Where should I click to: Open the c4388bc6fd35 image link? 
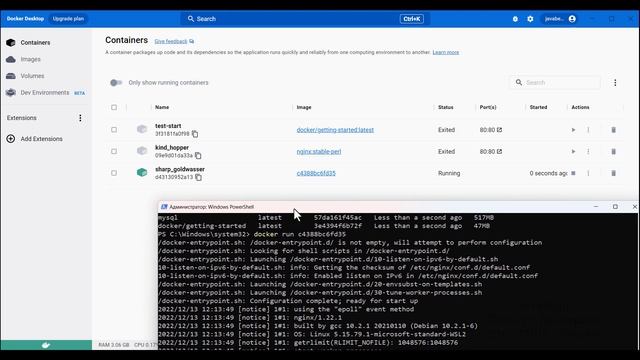coord(316,173)
